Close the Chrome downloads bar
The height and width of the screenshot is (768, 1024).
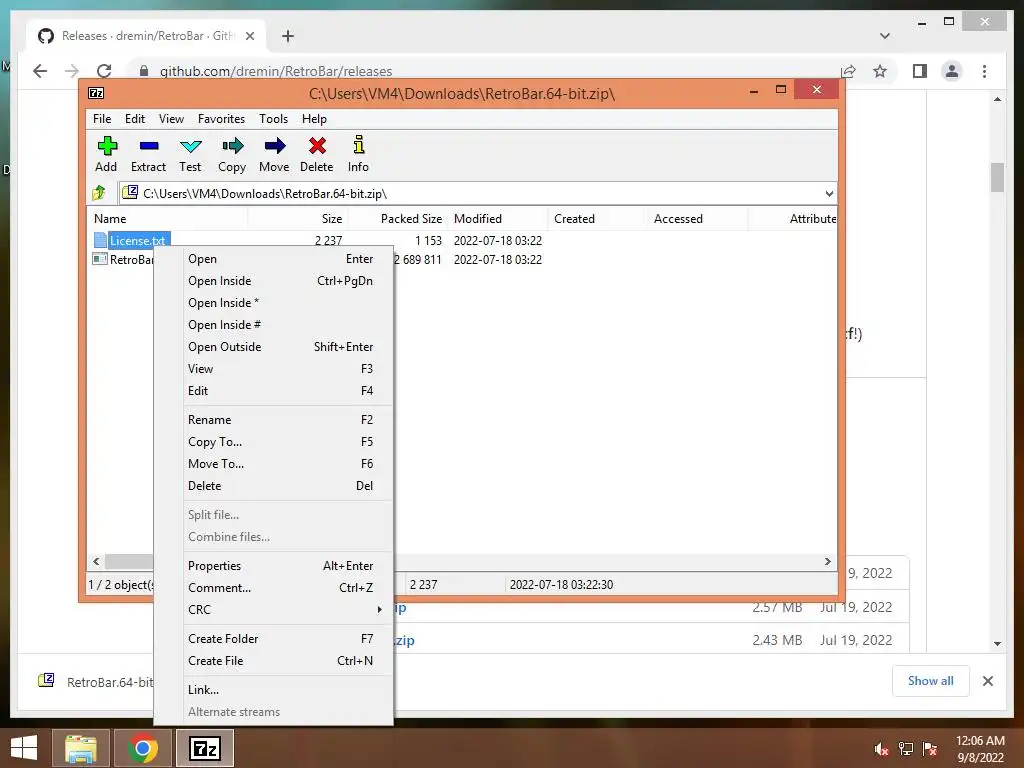[988, 681]
